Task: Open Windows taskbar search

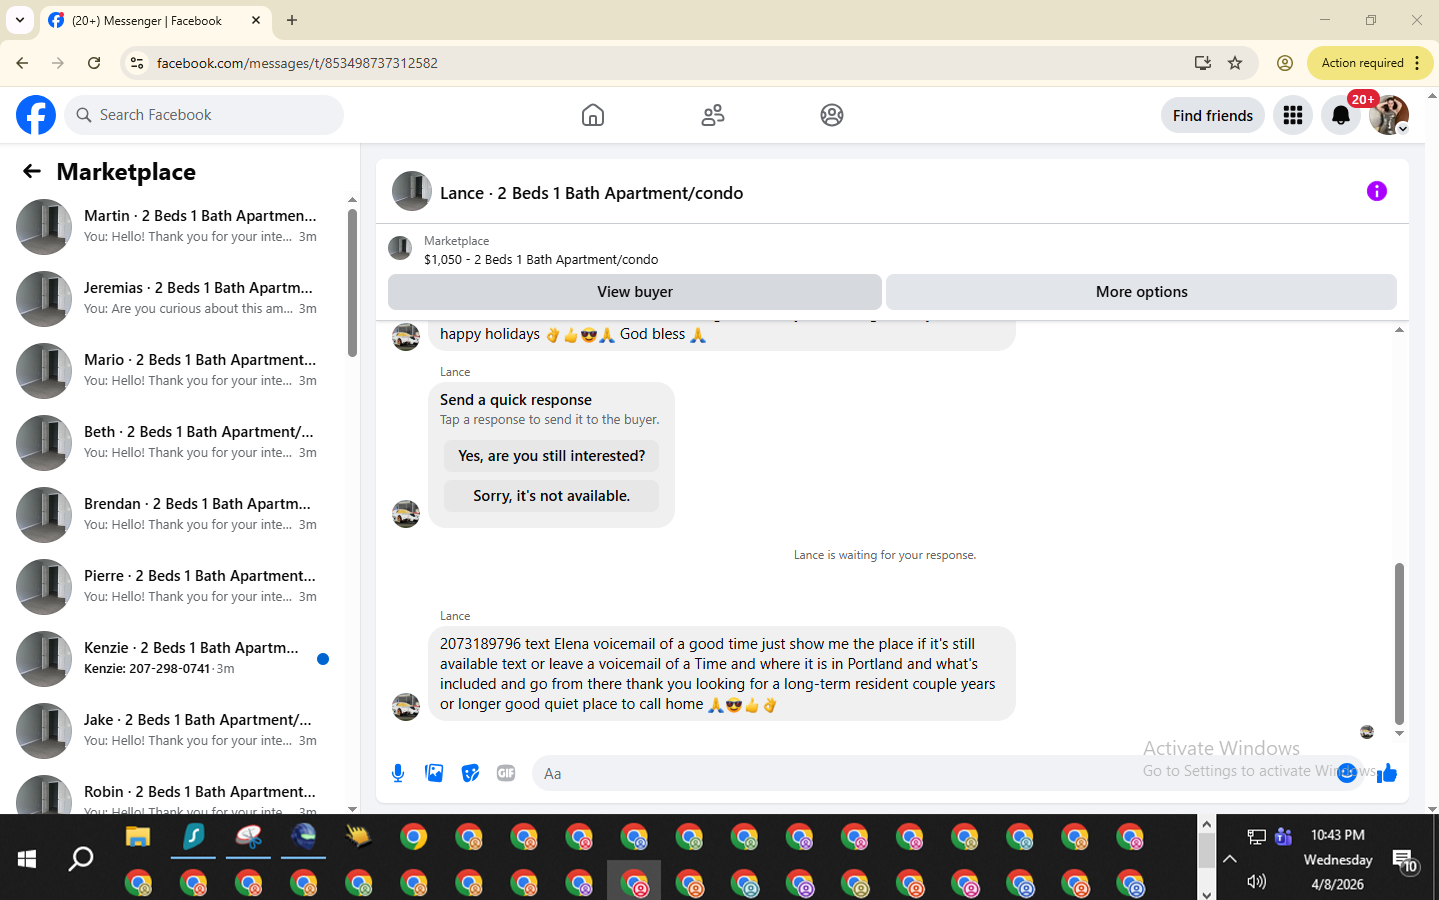Action: (x=81, y=858)
